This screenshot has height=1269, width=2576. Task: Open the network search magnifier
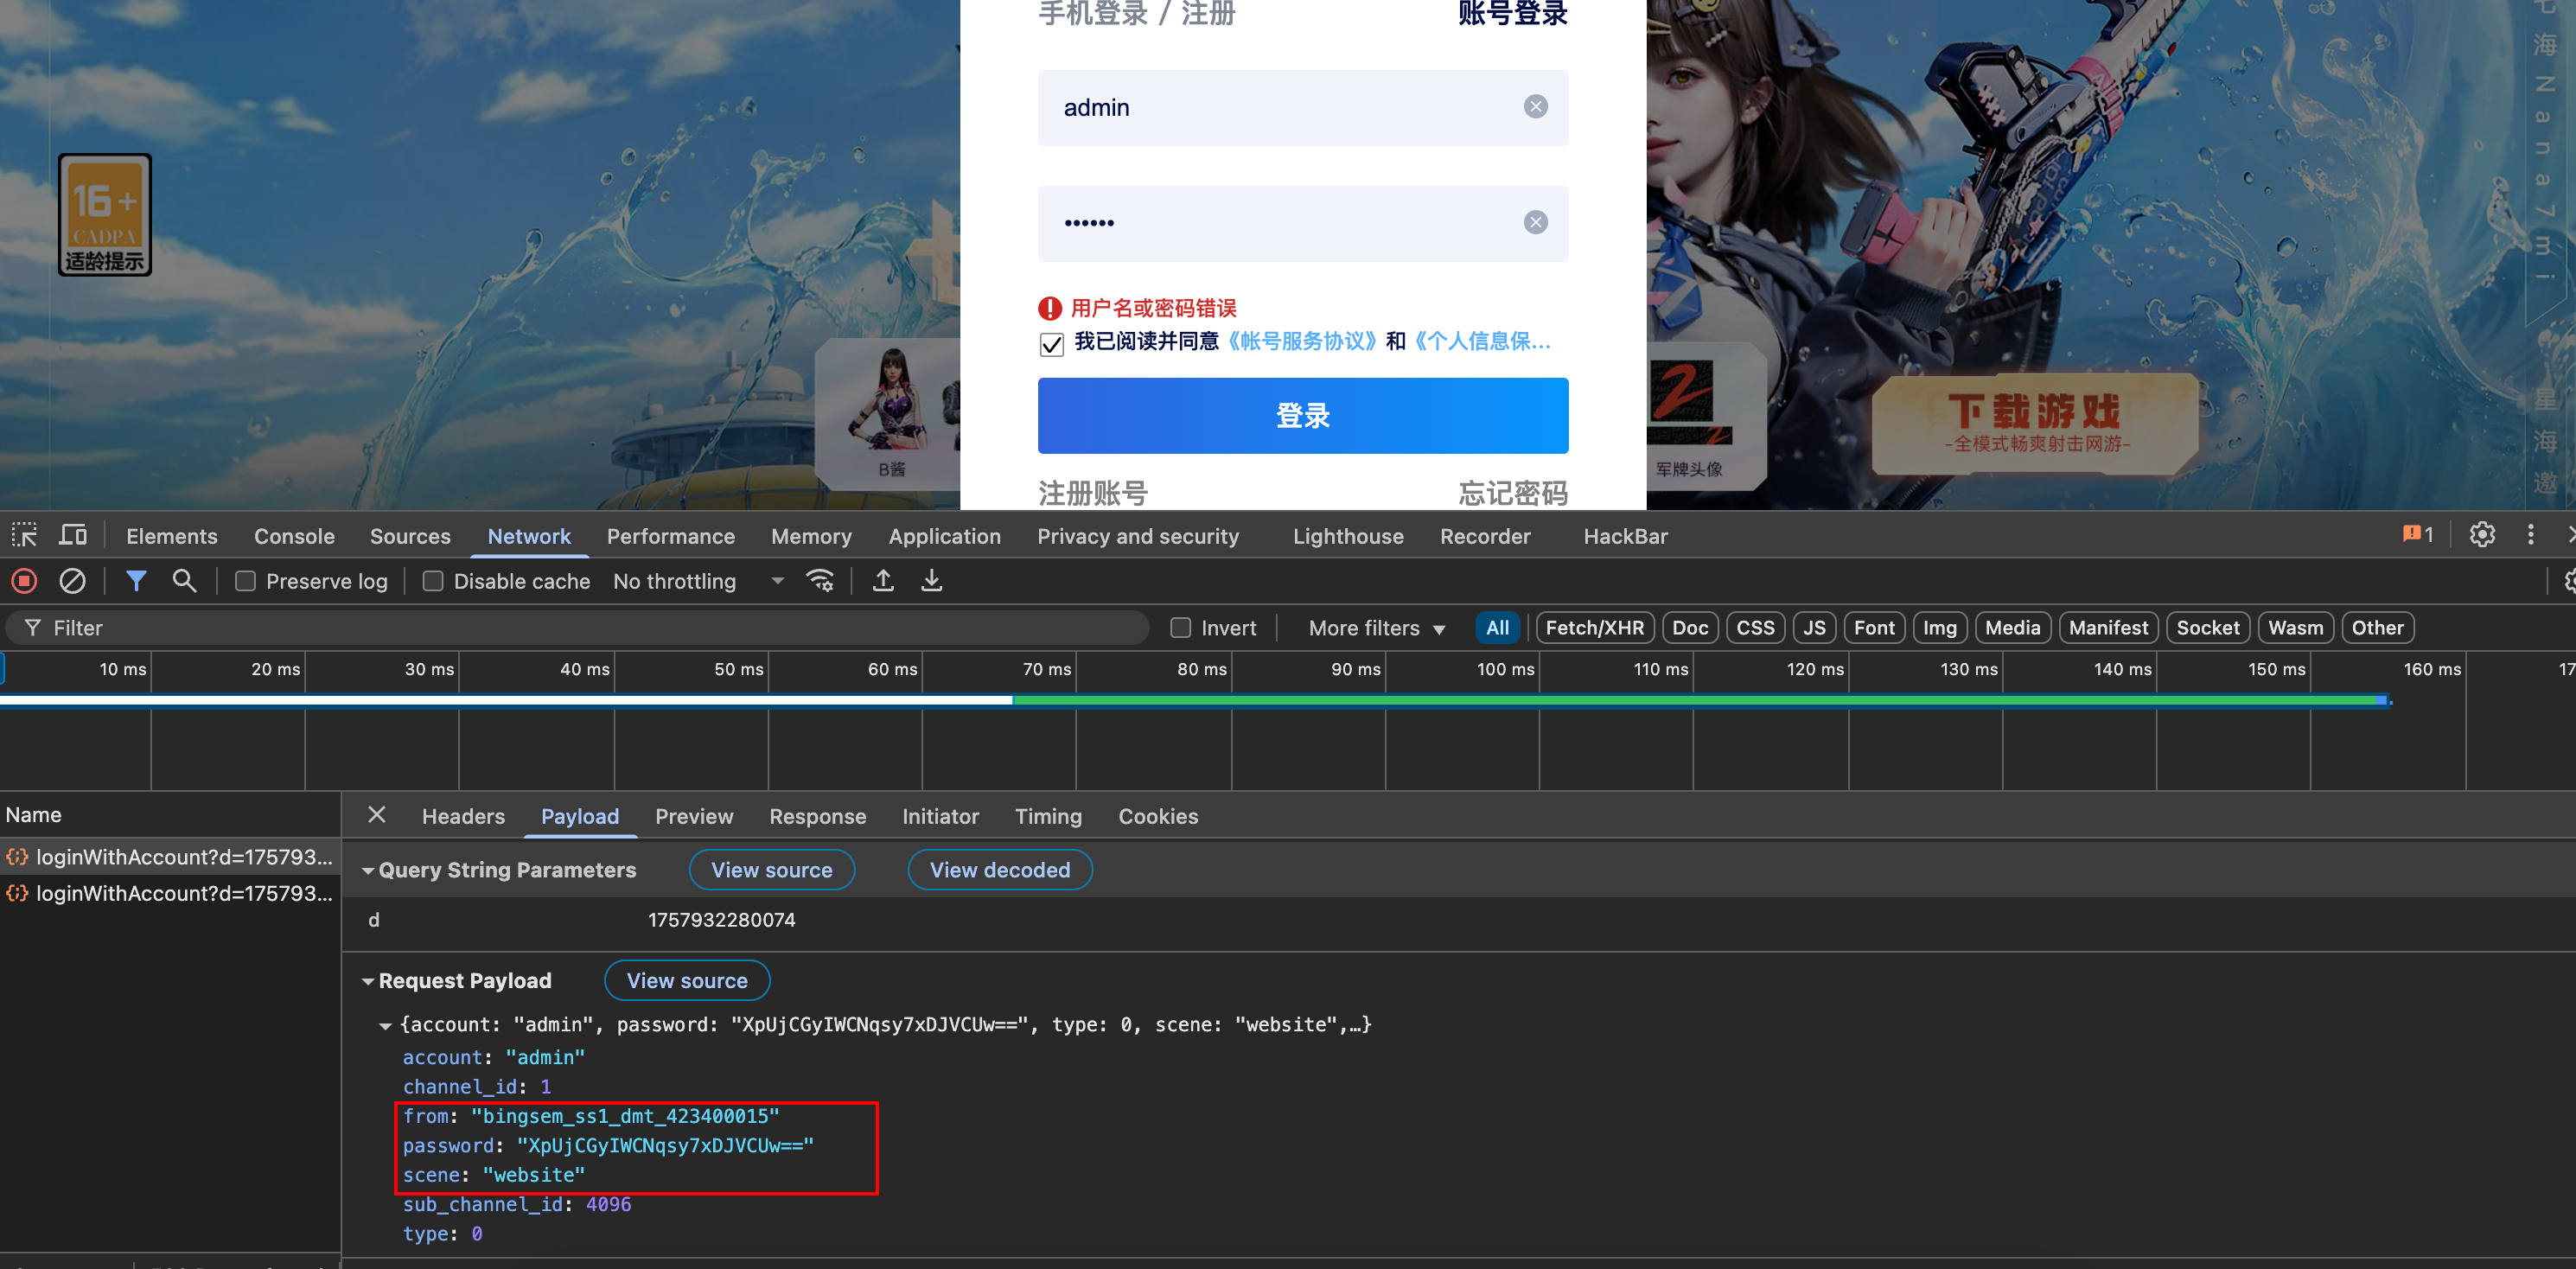(x=184, y=581)
